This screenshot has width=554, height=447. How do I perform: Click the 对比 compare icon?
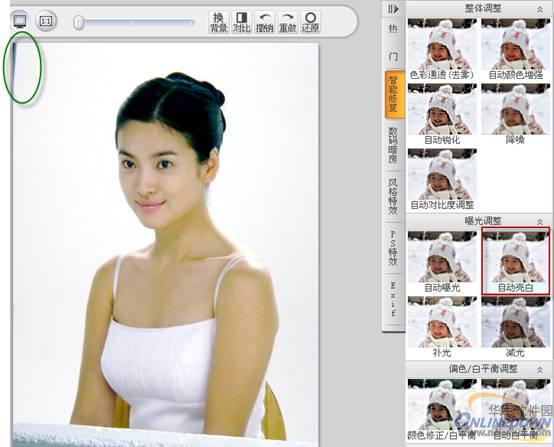pos(242,22)
